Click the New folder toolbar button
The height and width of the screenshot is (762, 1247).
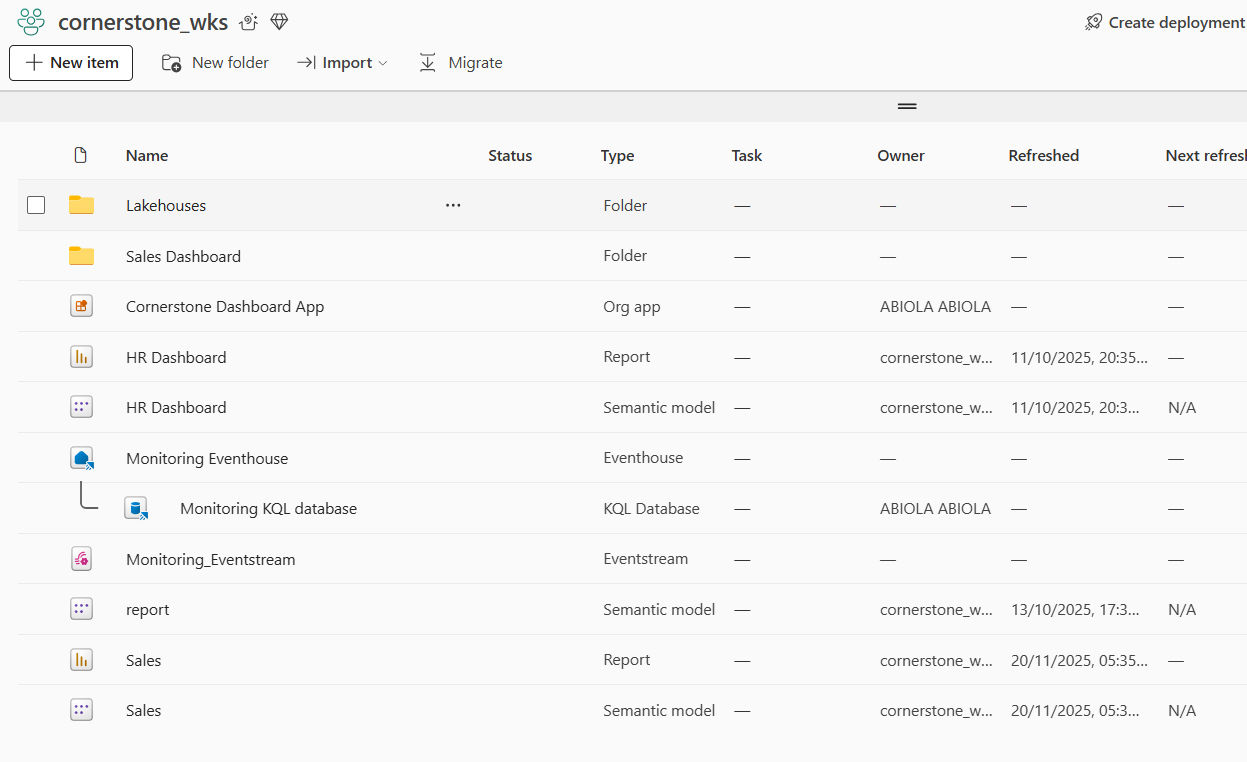click(215, 63)
